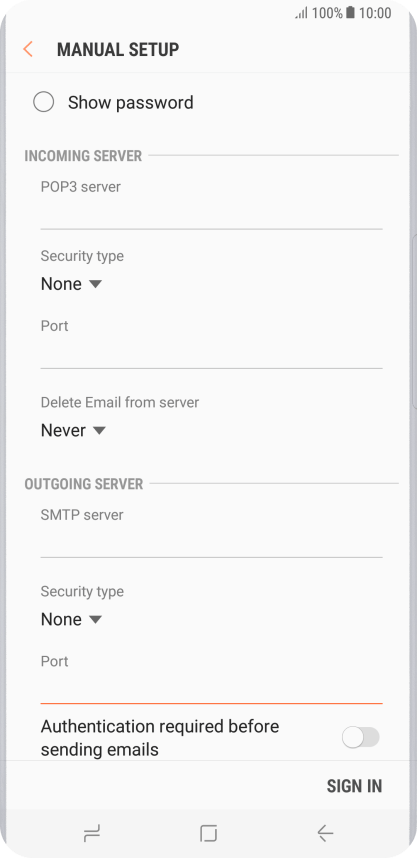Open Delete Email from server dropdown
417x858 pixels.
click(x=73, y=431)
